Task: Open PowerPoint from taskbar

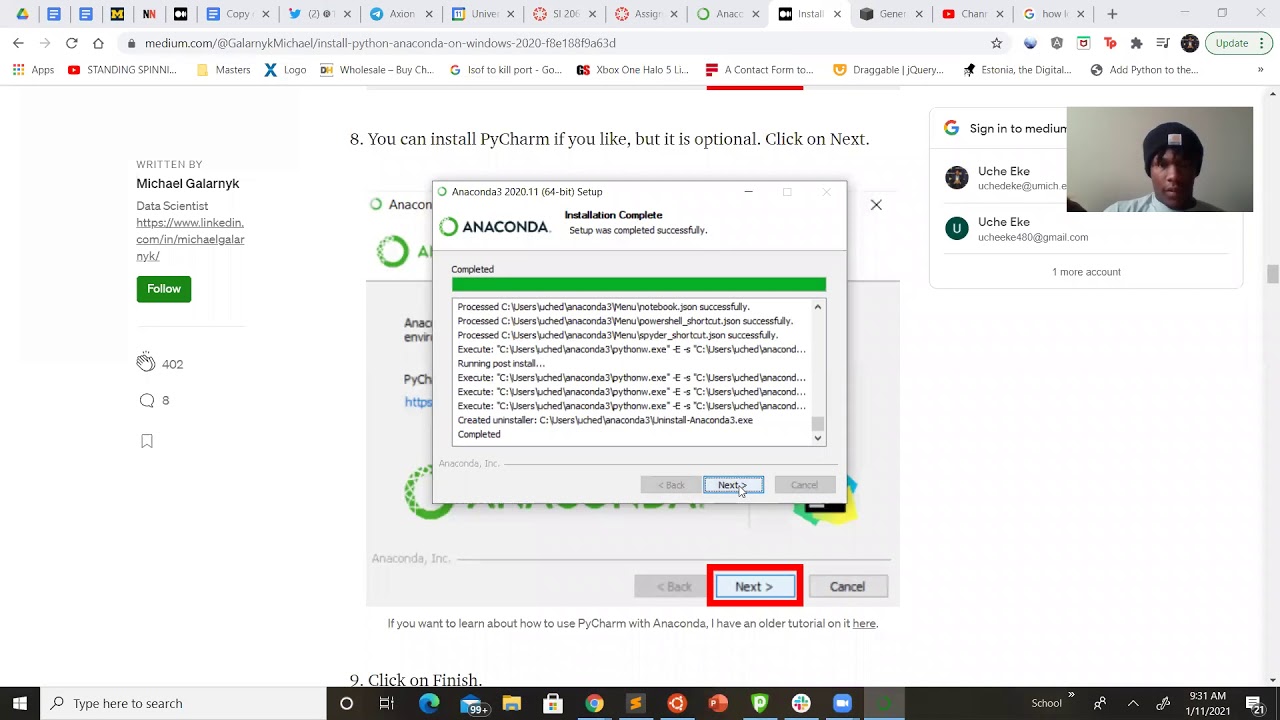Action: pyautogui.click(x=718, y=703)
